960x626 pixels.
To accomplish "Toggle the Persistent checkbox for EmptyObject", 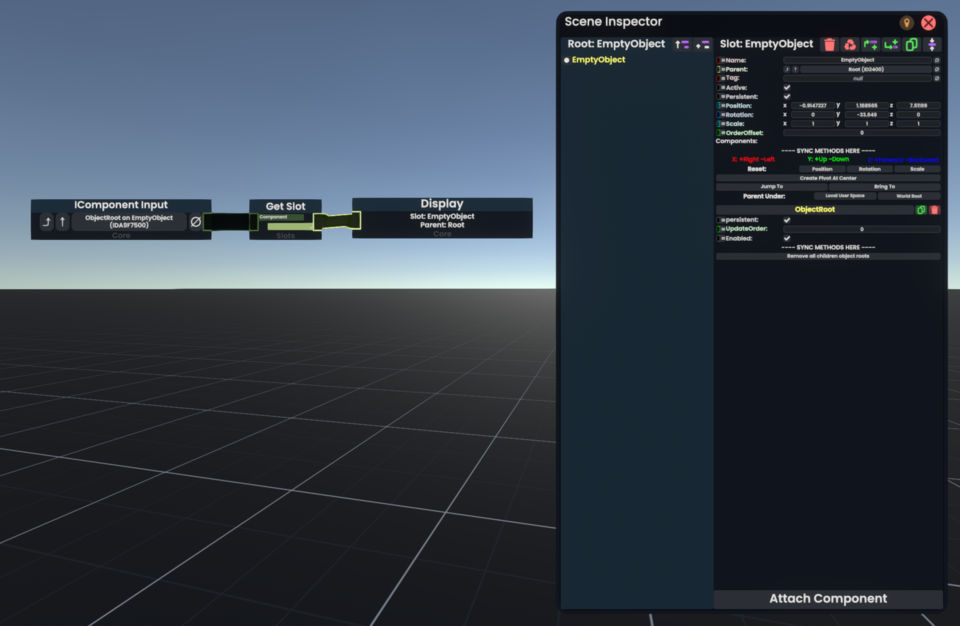I will [x=786, y=96].
